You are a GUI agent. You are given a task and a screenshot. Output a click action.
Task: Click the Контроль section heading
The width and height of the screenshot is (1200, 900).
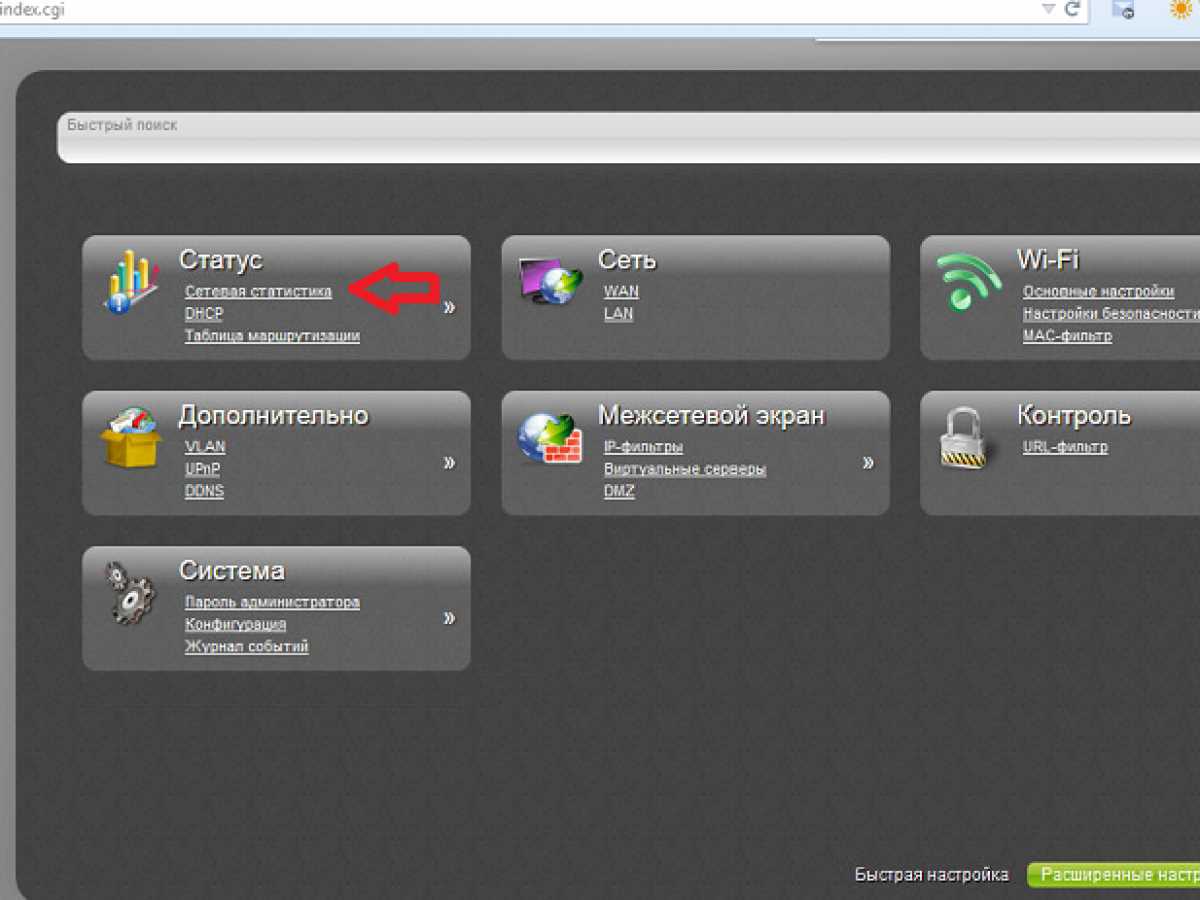(x=1074, y=415)
